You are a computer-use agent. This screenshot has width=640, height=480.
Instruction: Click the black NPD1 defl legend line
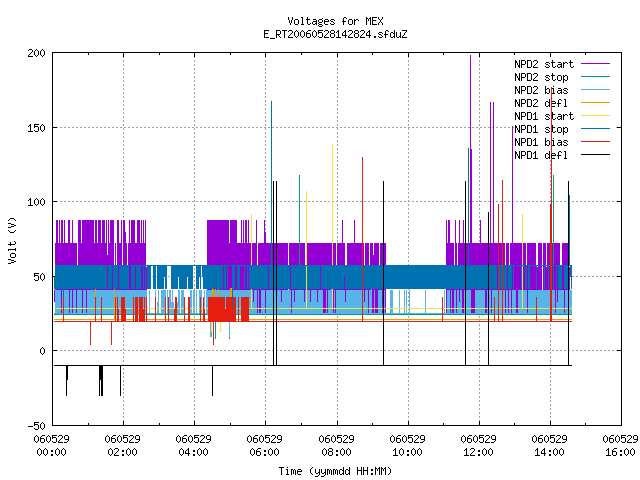point(595,155)
